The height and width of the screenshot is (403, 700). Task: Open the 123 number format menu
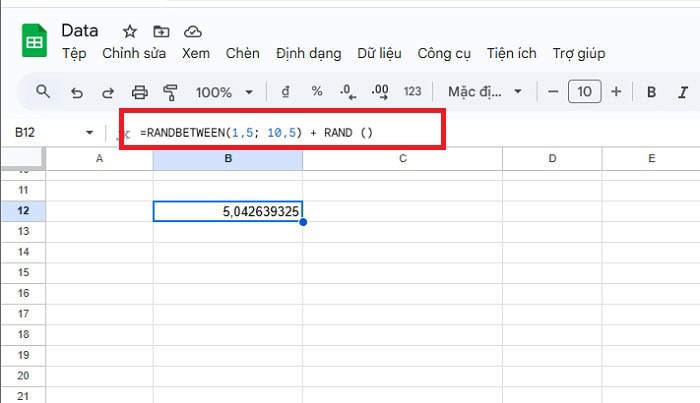(412, 92)
